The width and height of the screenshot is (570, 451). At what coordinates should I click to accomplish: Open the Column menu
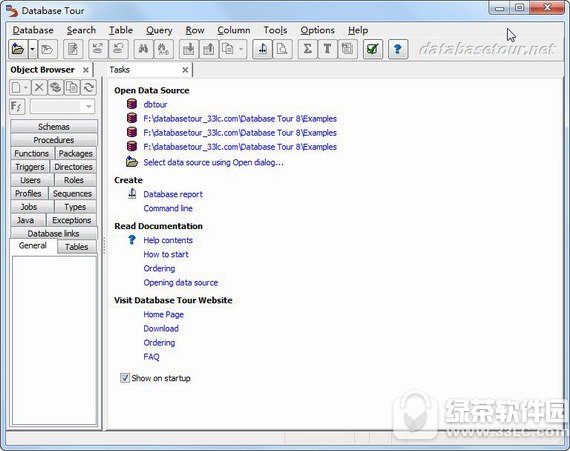pos(233,30)
